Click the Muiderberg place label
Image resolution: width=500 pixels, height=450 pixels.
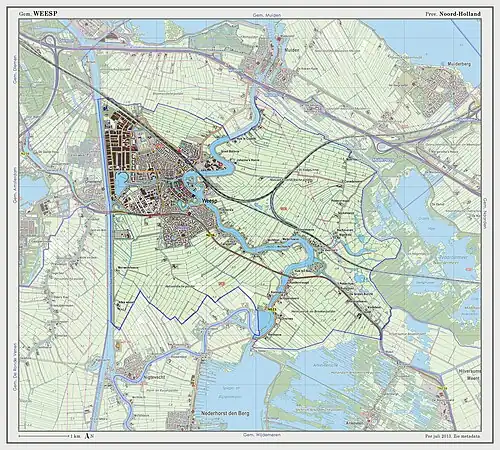[459, 64]
